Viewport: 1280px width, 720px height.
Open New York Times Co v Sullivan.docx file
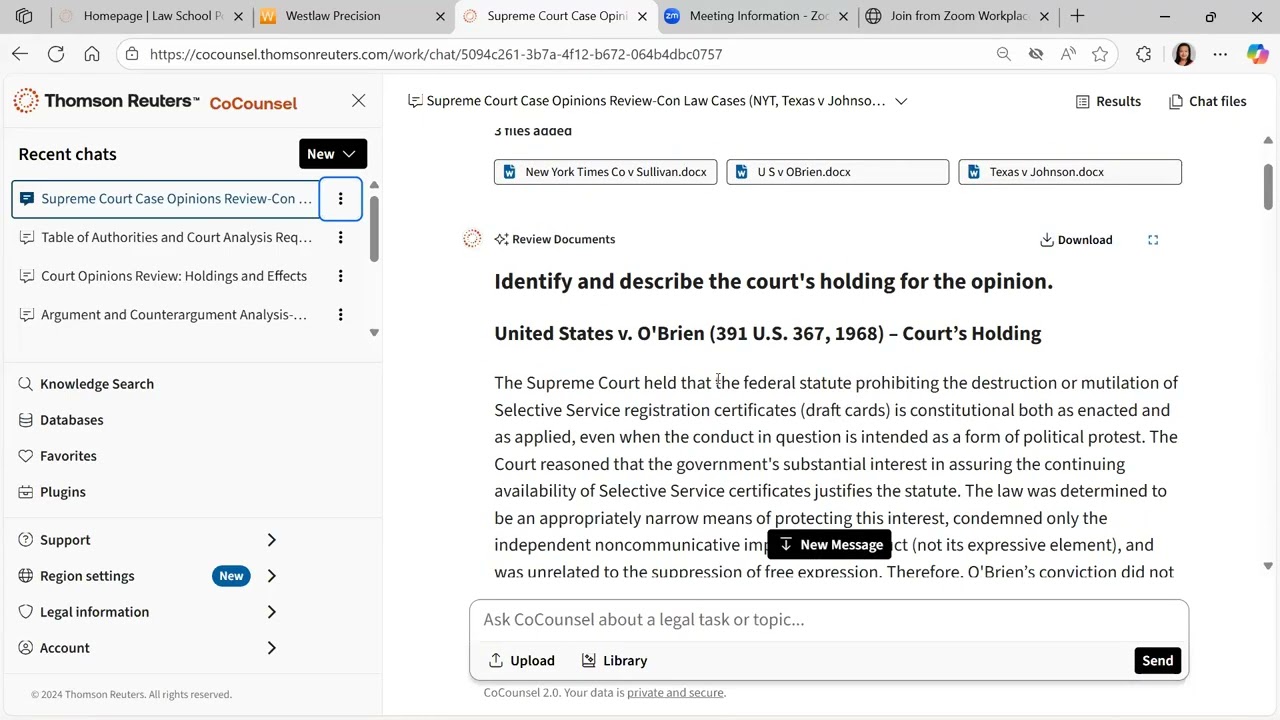pyautogui.click(x=605, y=172)
